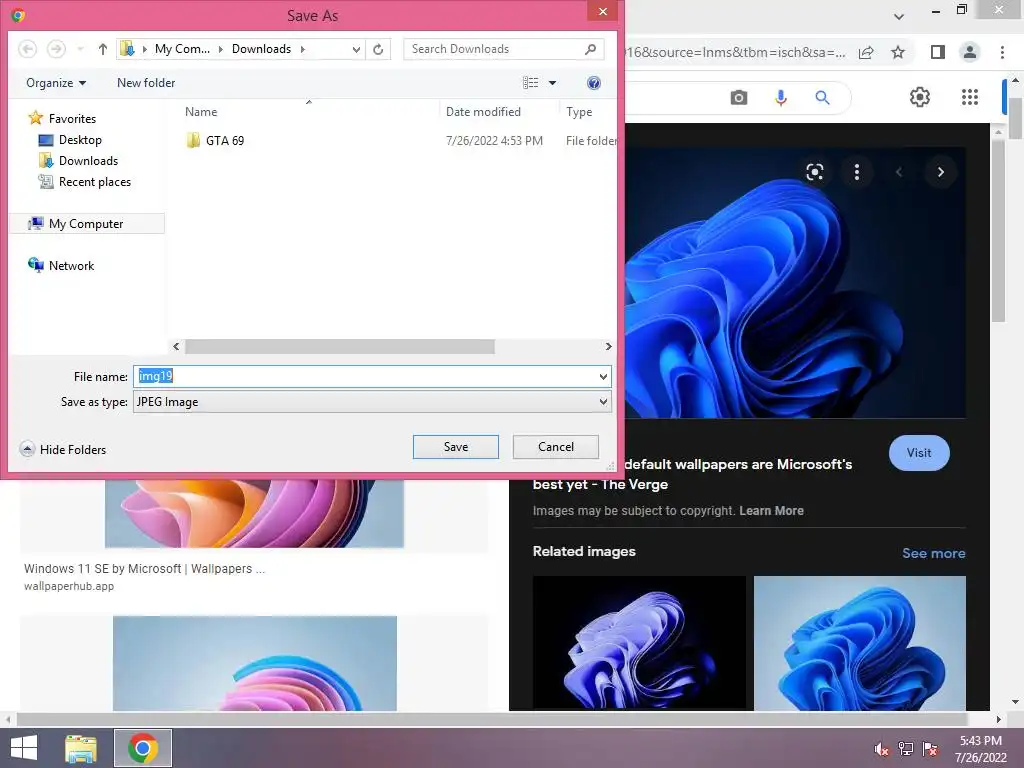Open the Windows Start button
The height and width of the screenshot is (768, 1024).
click(x=24, y=748)
